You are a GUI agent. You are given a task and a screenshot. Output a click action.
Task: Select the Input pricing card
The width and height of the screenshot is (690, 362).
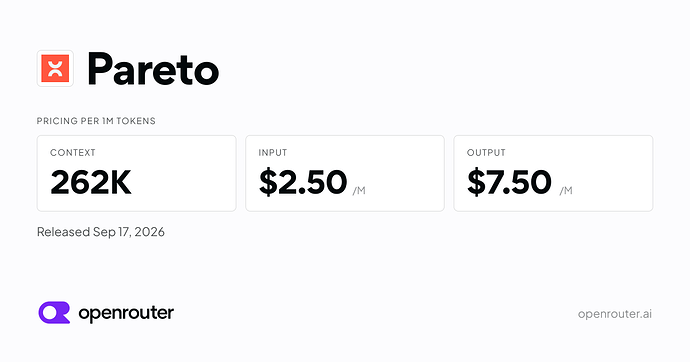(345, 173)
